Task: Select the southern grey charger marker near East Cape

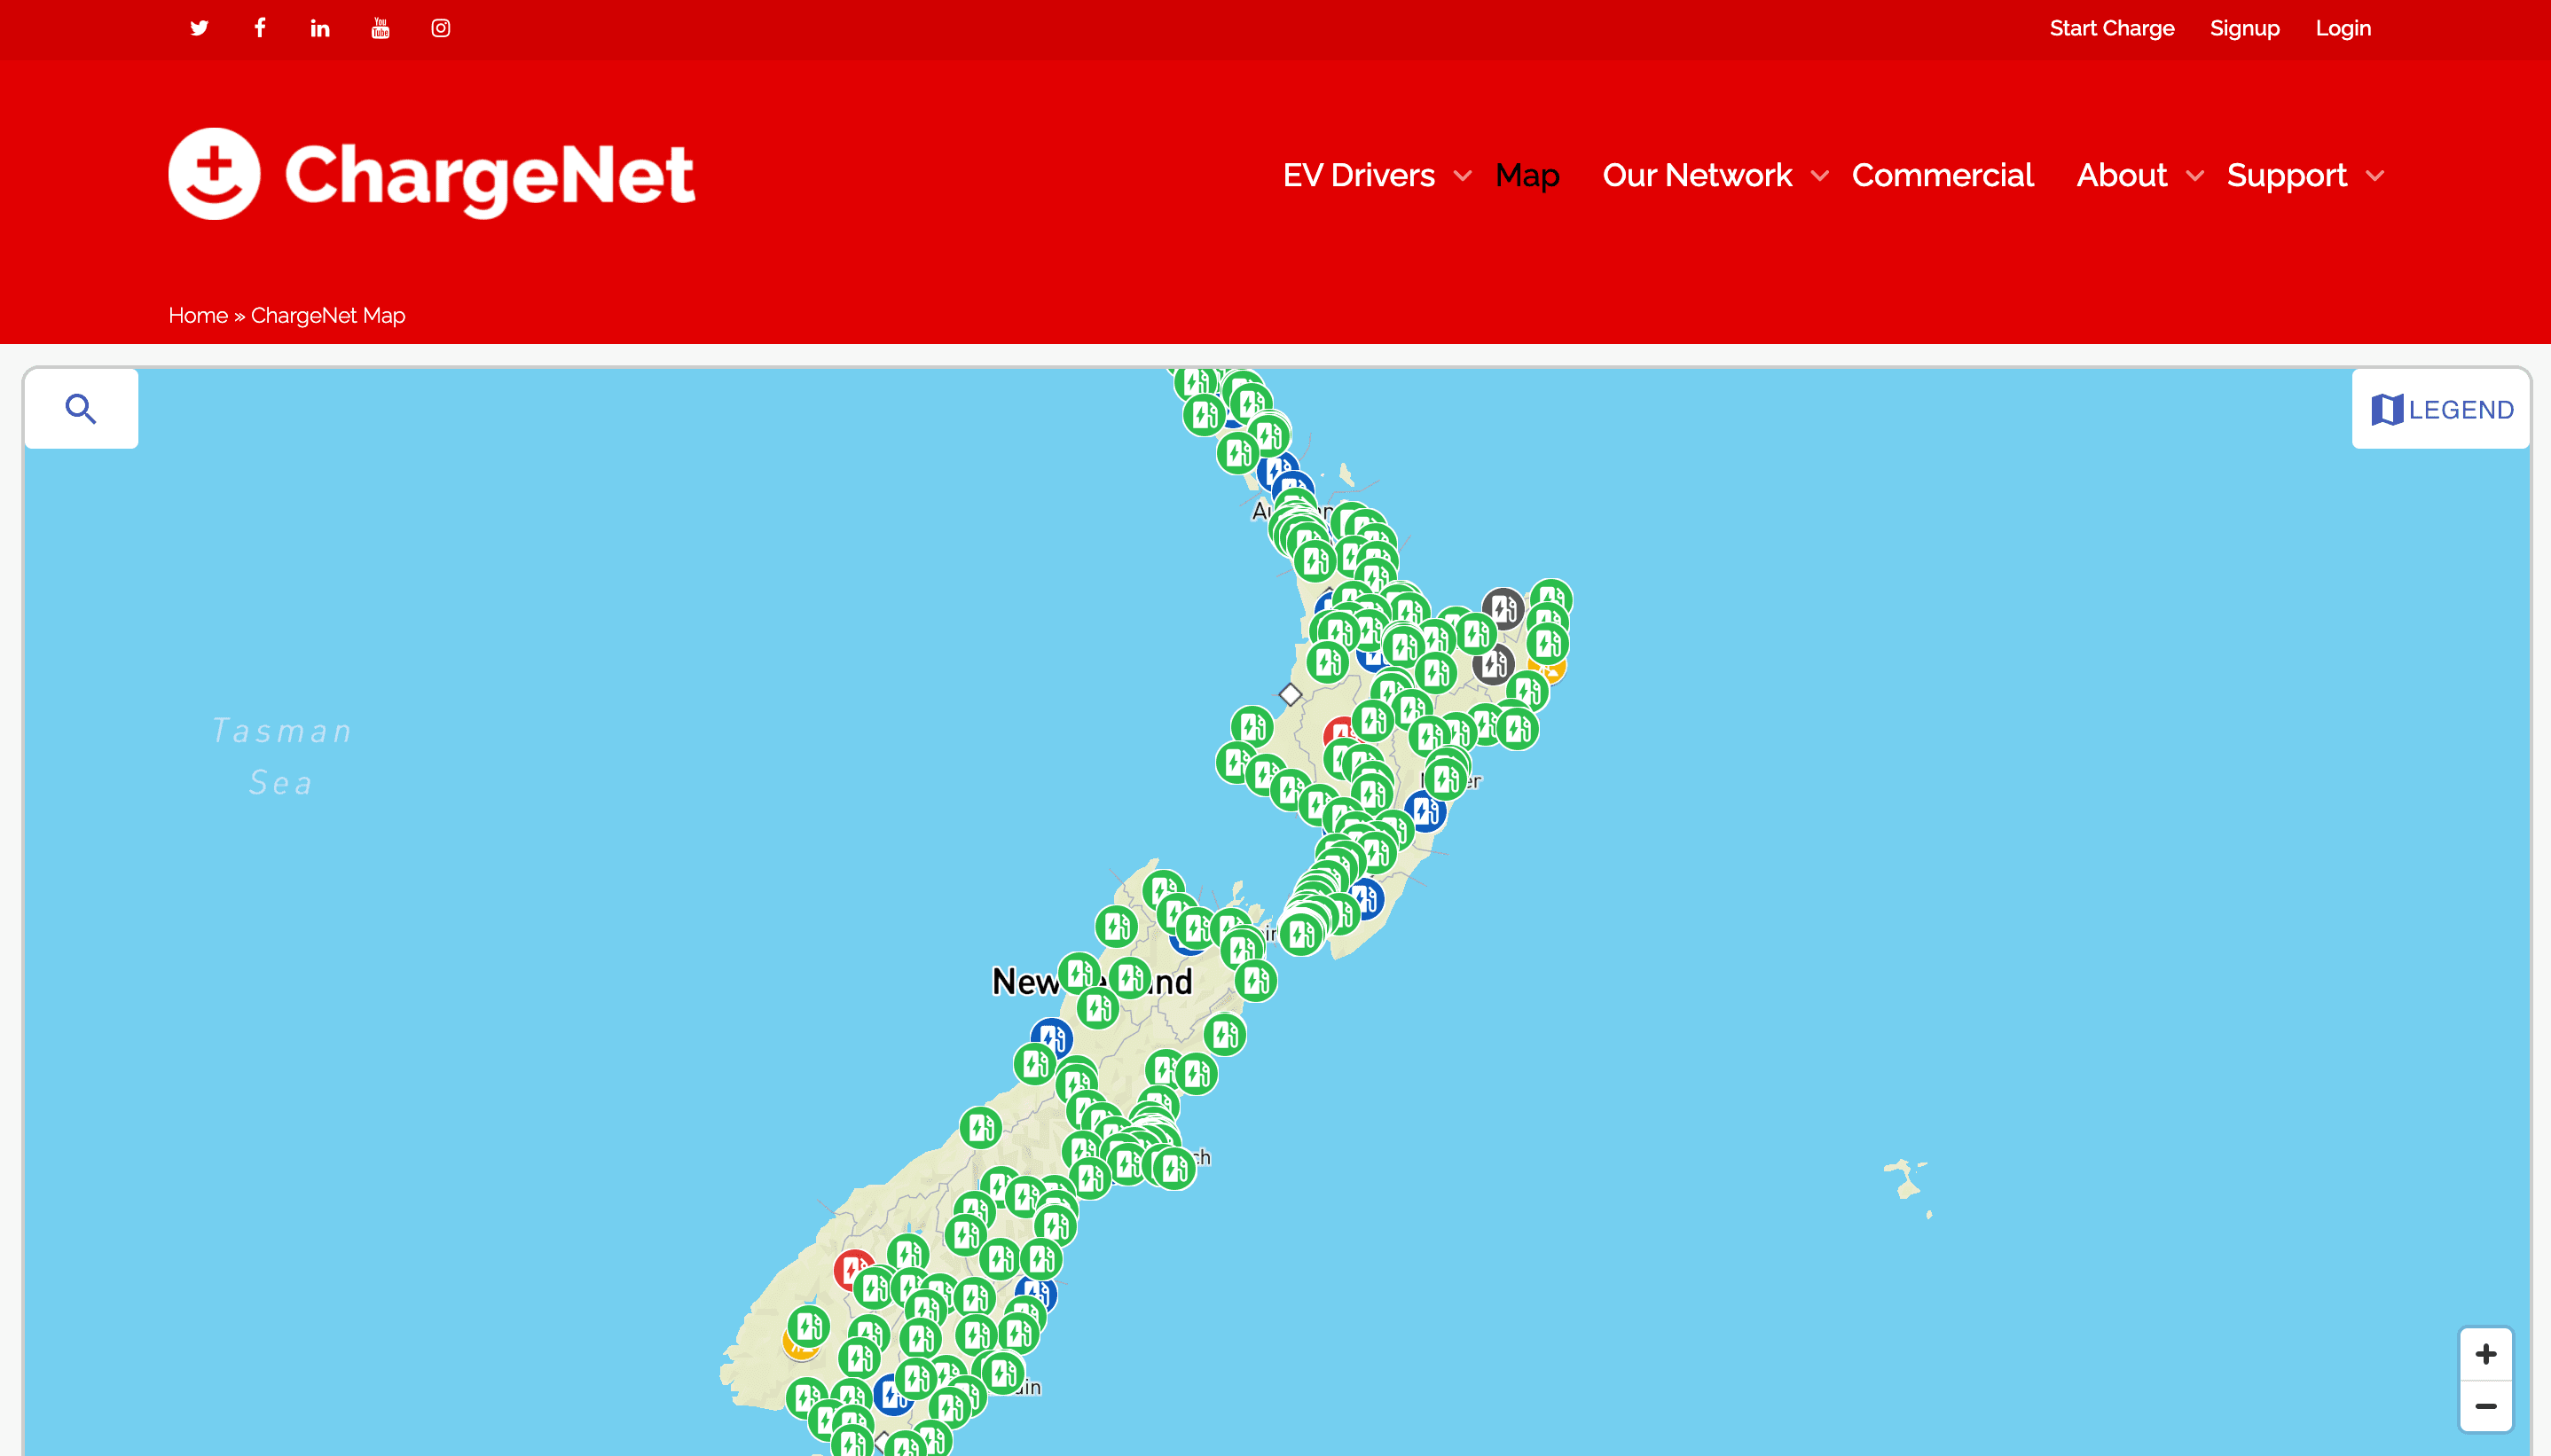Action: pos(1493,664)
